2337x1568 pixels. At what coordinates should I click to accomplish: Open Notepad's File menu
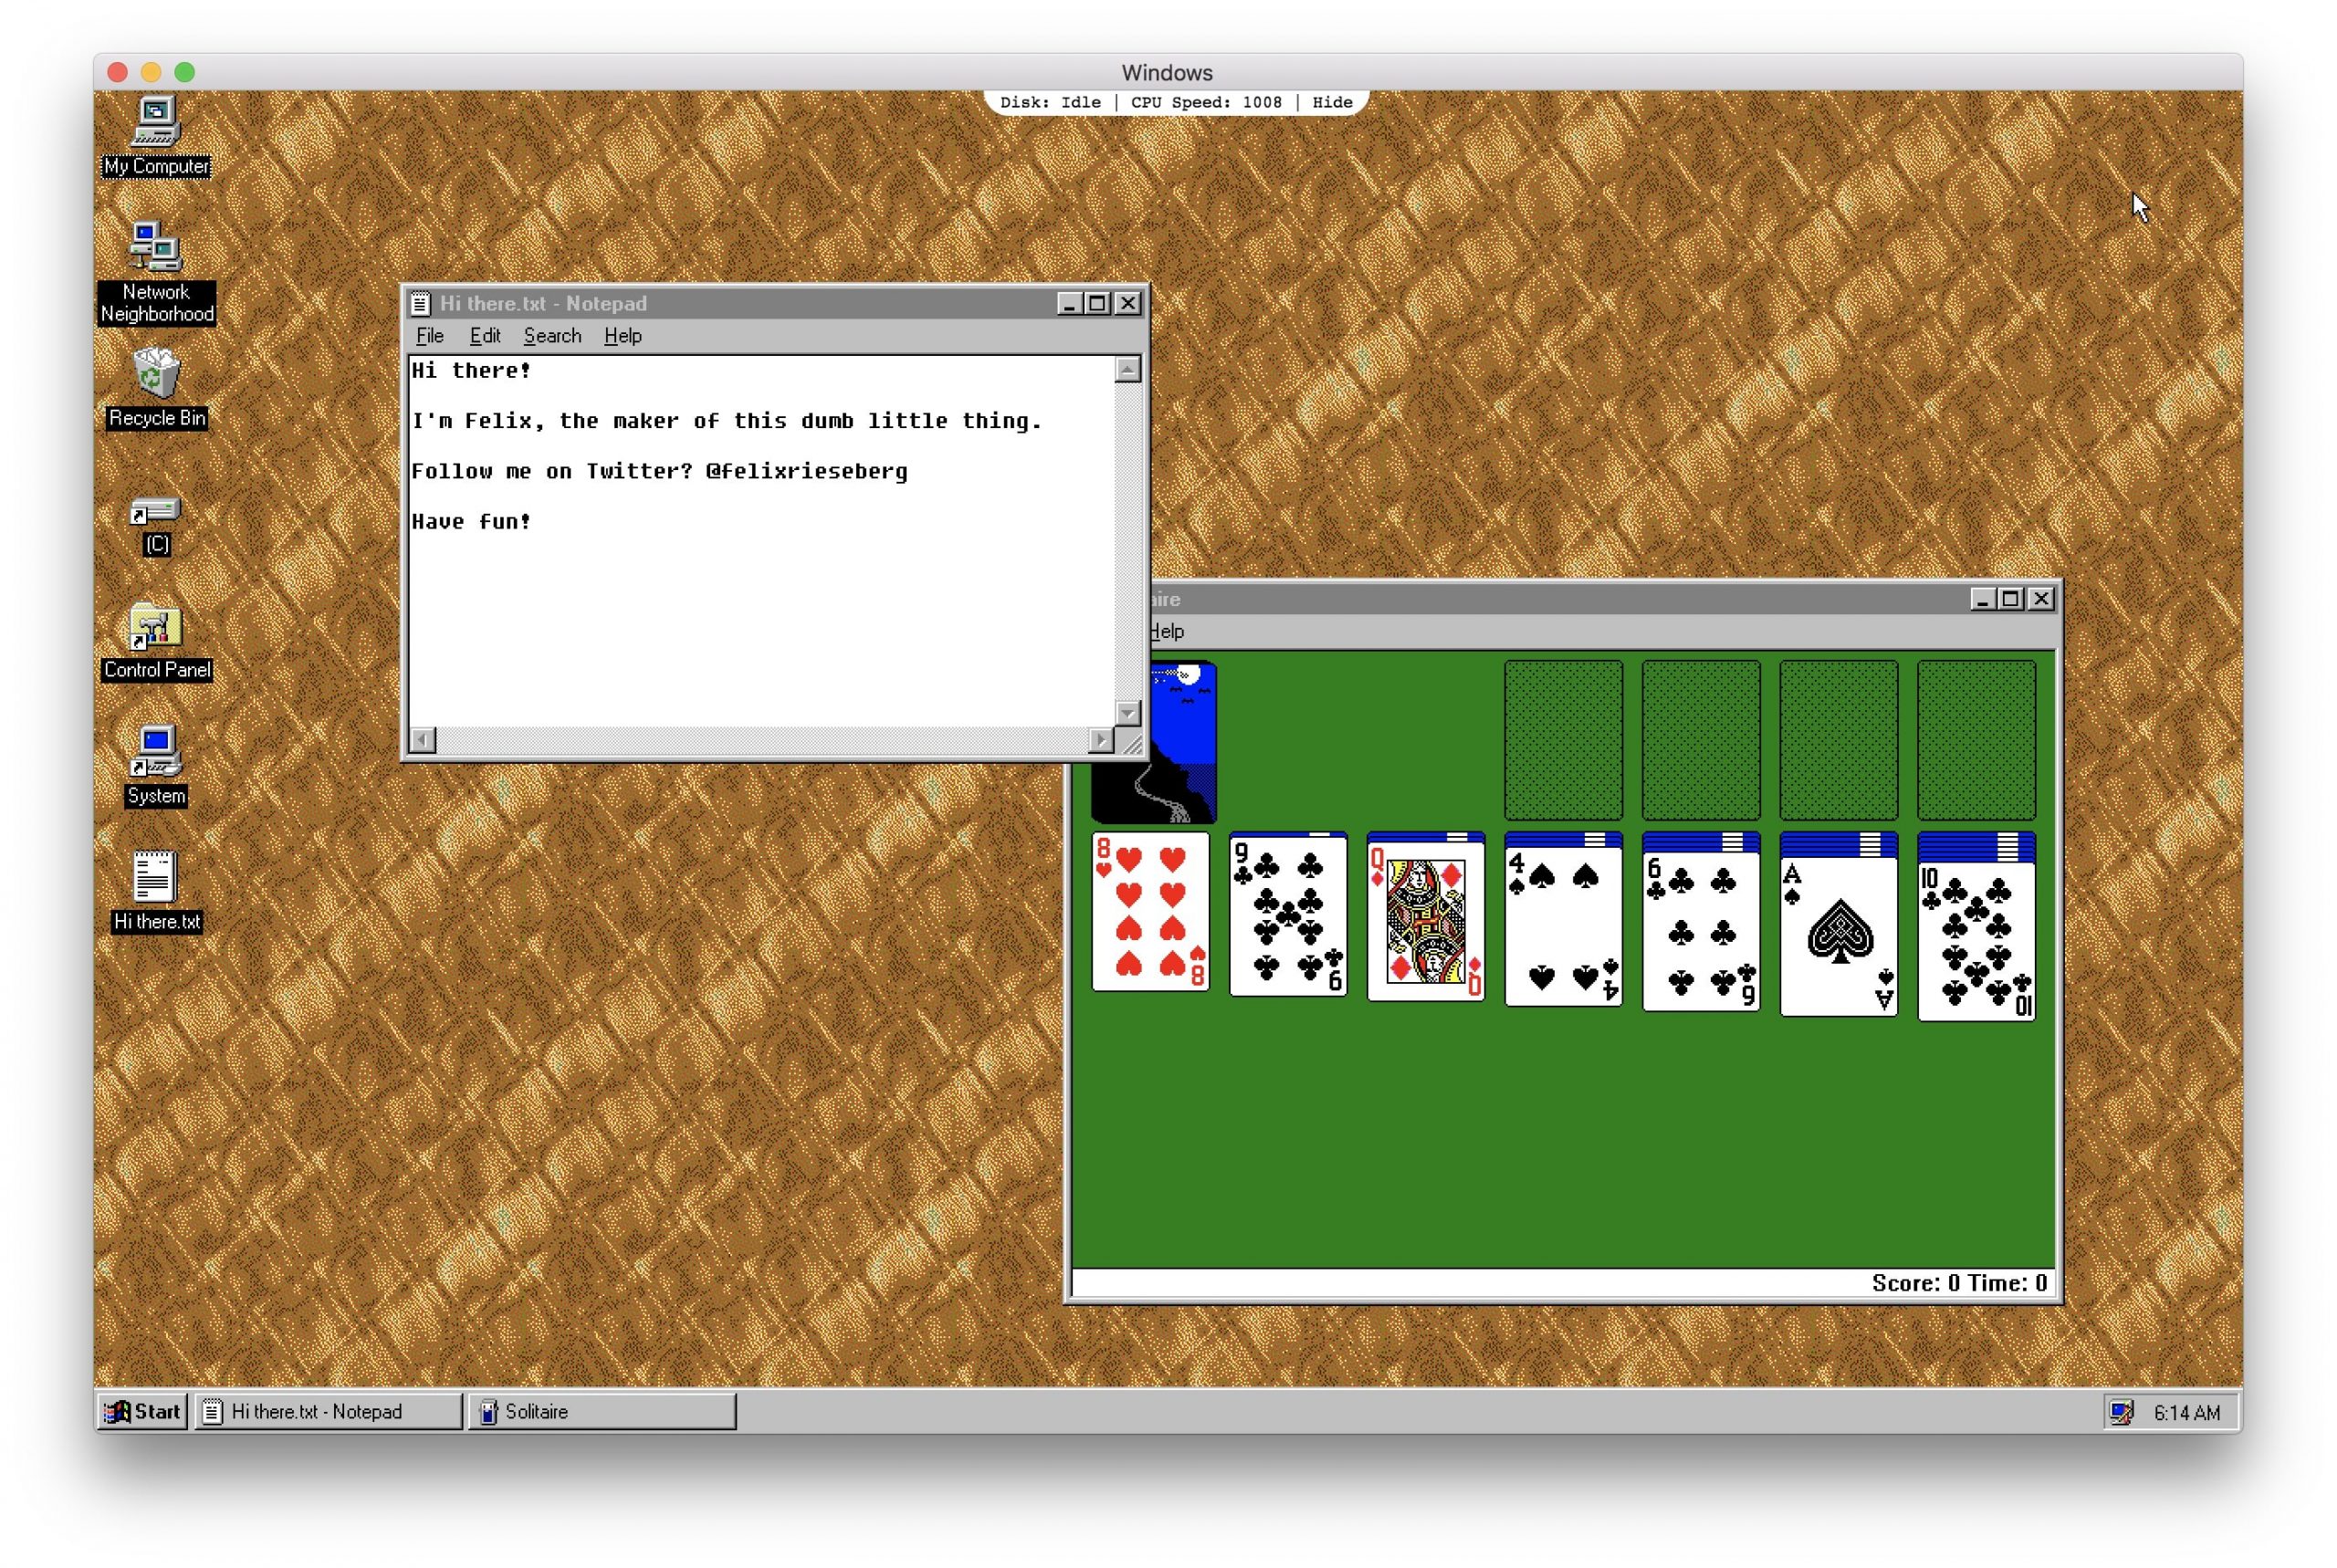point(429,336)
